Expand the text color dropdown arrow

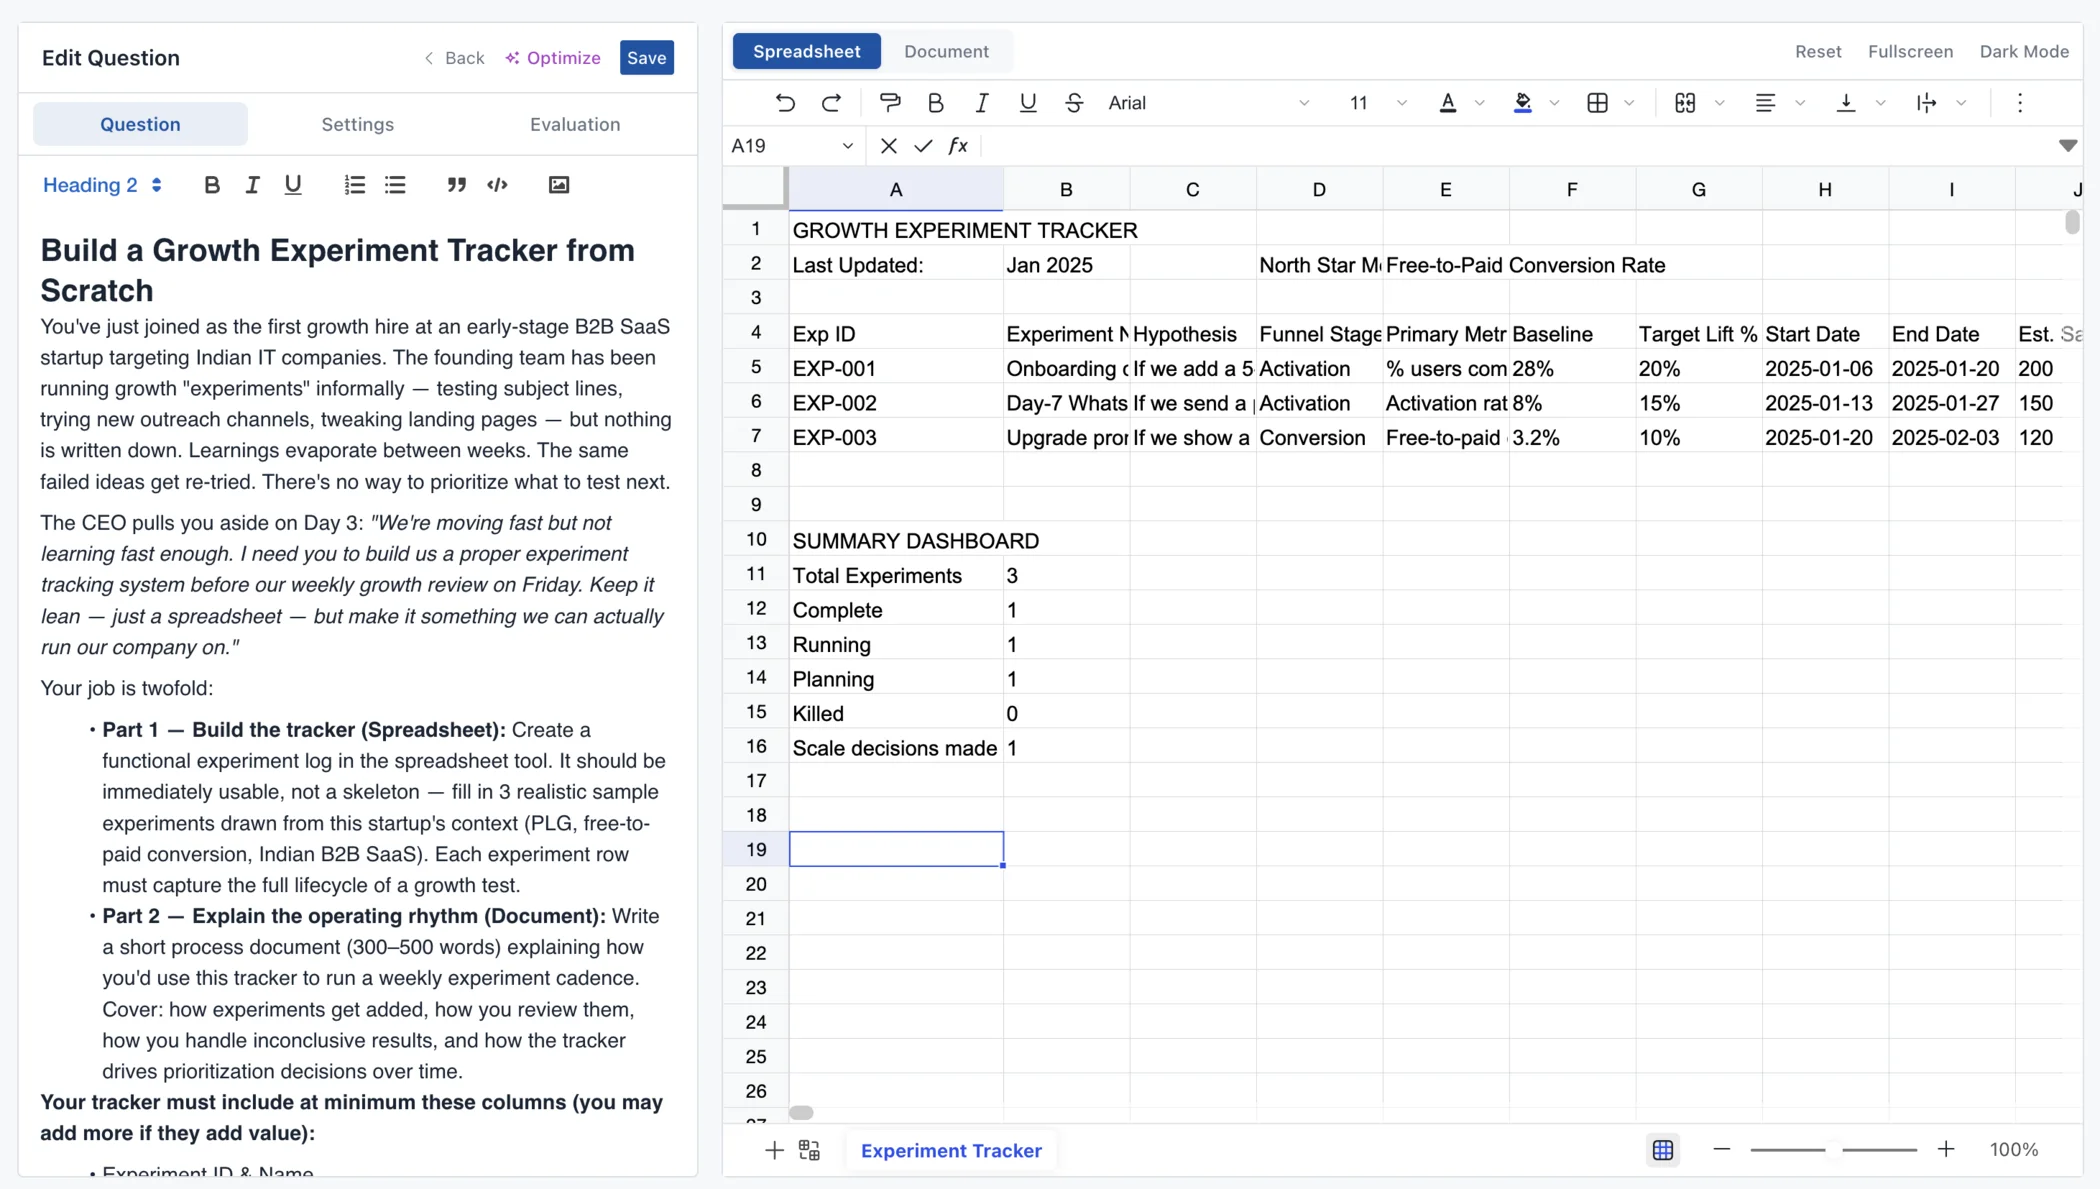pos(1479,103)
